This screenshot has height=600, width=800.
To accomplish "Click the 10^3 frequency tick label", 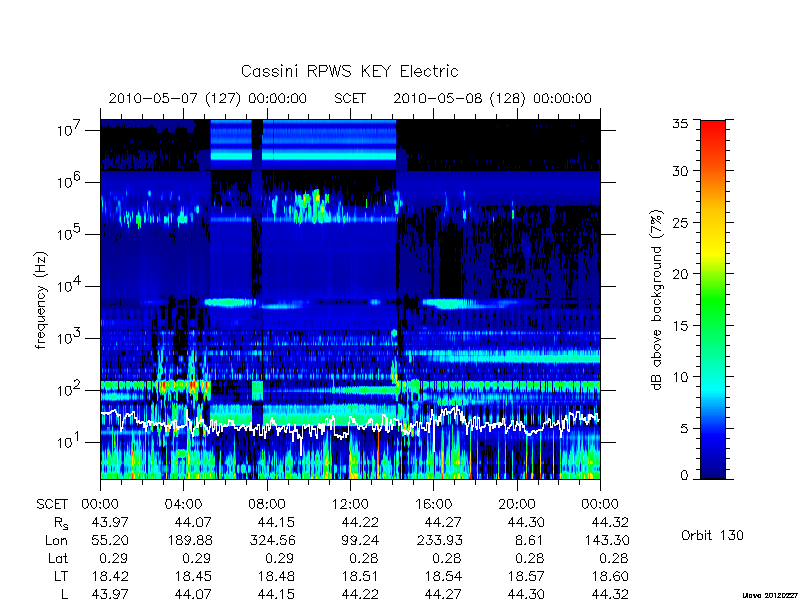I will (x=70, y=338).
